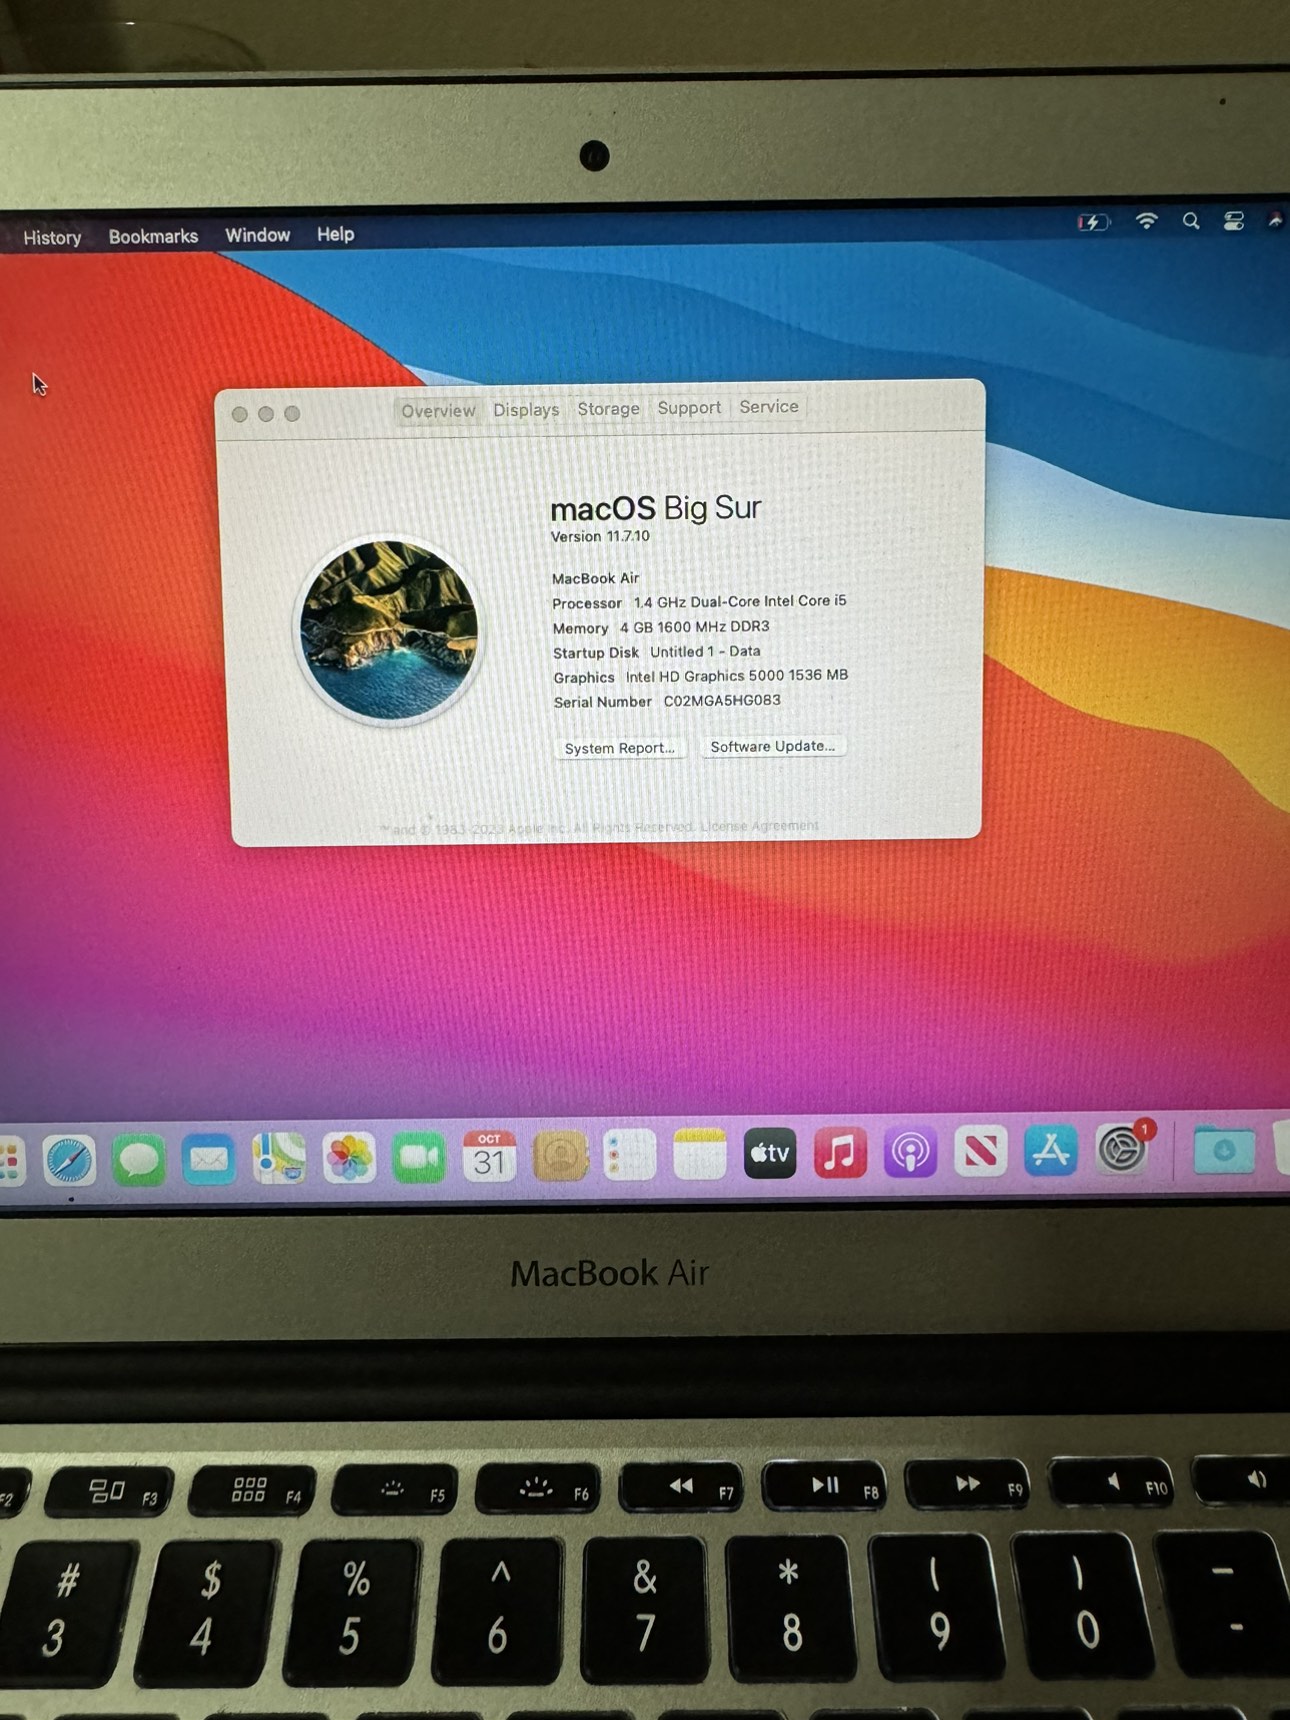Open the History menu
Screen dimensions: 1290x1720
pos(52,238)
